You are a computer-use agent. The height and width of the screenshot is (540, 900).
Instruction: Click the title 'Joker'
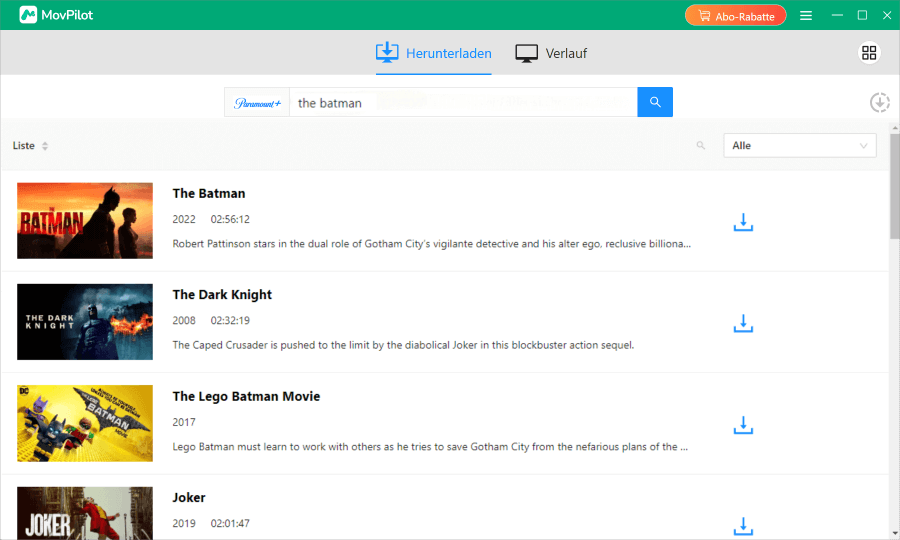[189, 498]
